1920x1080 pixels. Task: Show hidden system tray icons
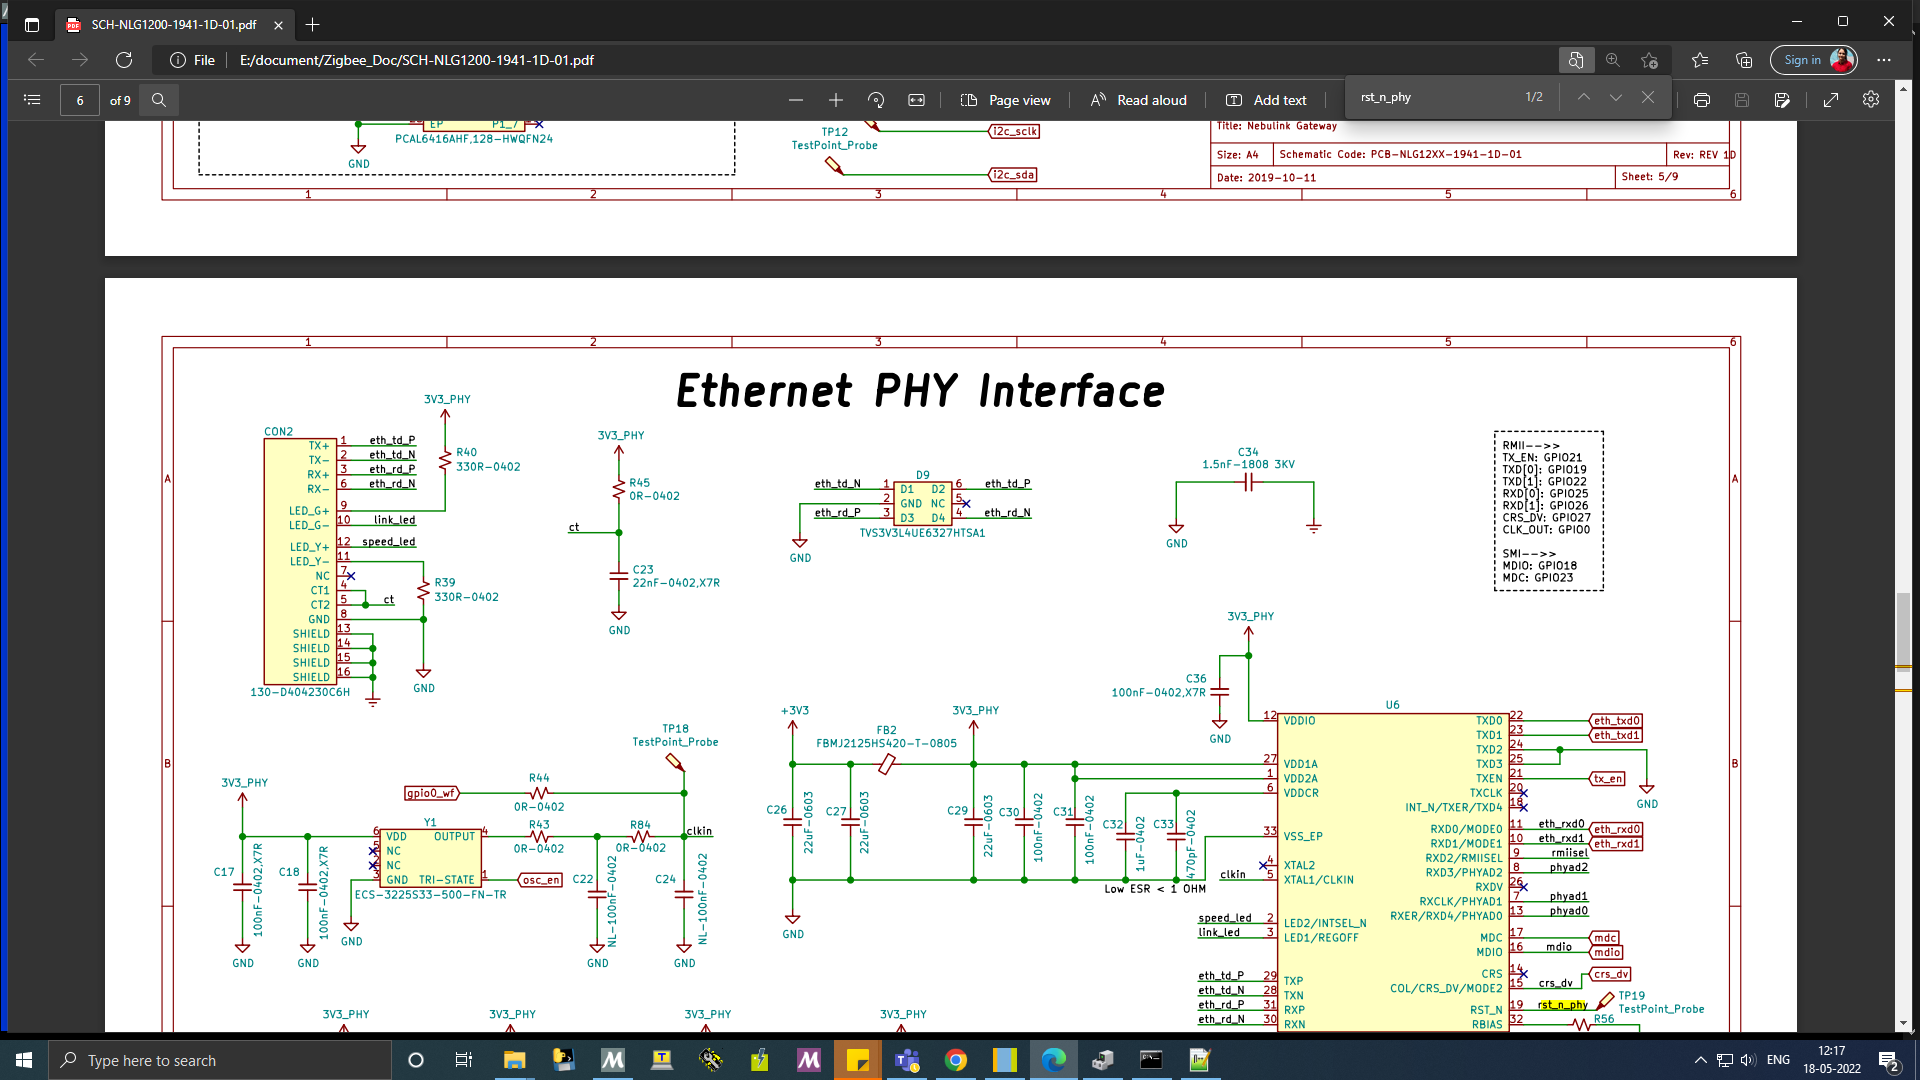tap(1700, 1060)
